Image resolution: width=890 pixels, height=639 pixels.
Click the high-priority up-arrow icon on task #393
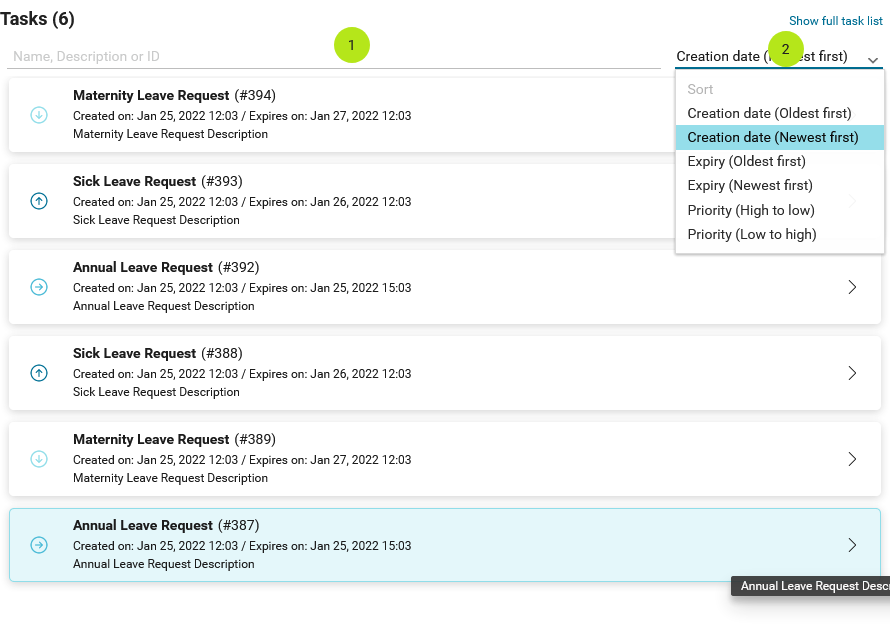click(39, 201)
